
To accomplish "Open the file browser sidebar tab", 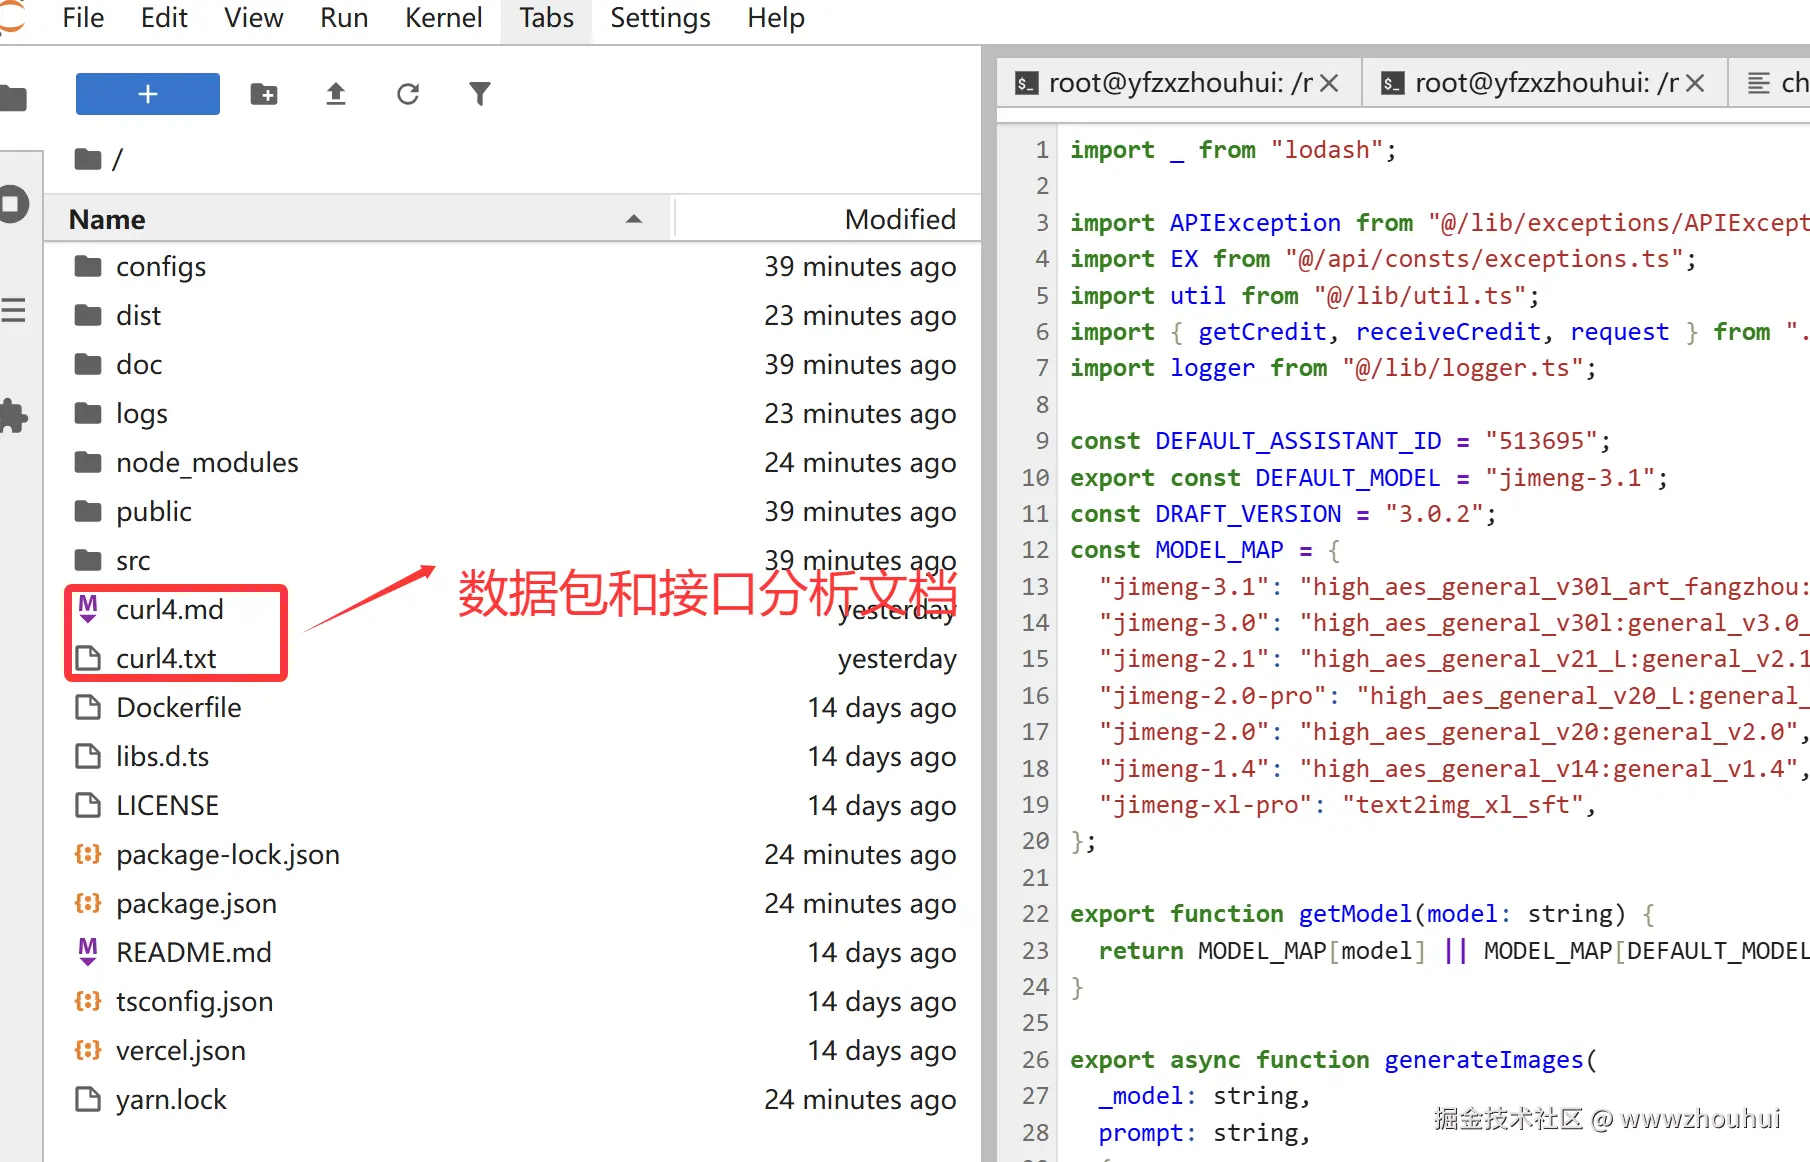I will pos(13,98).
